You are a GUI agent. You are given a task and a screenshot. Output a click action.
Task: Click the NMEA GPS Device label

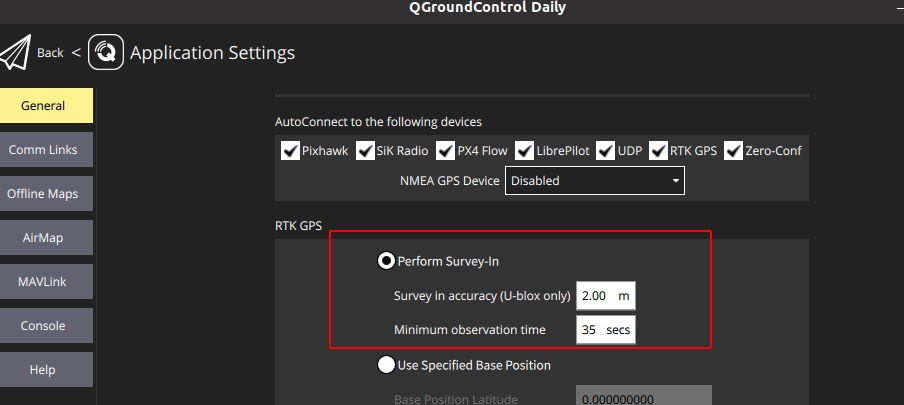[450, 181]
